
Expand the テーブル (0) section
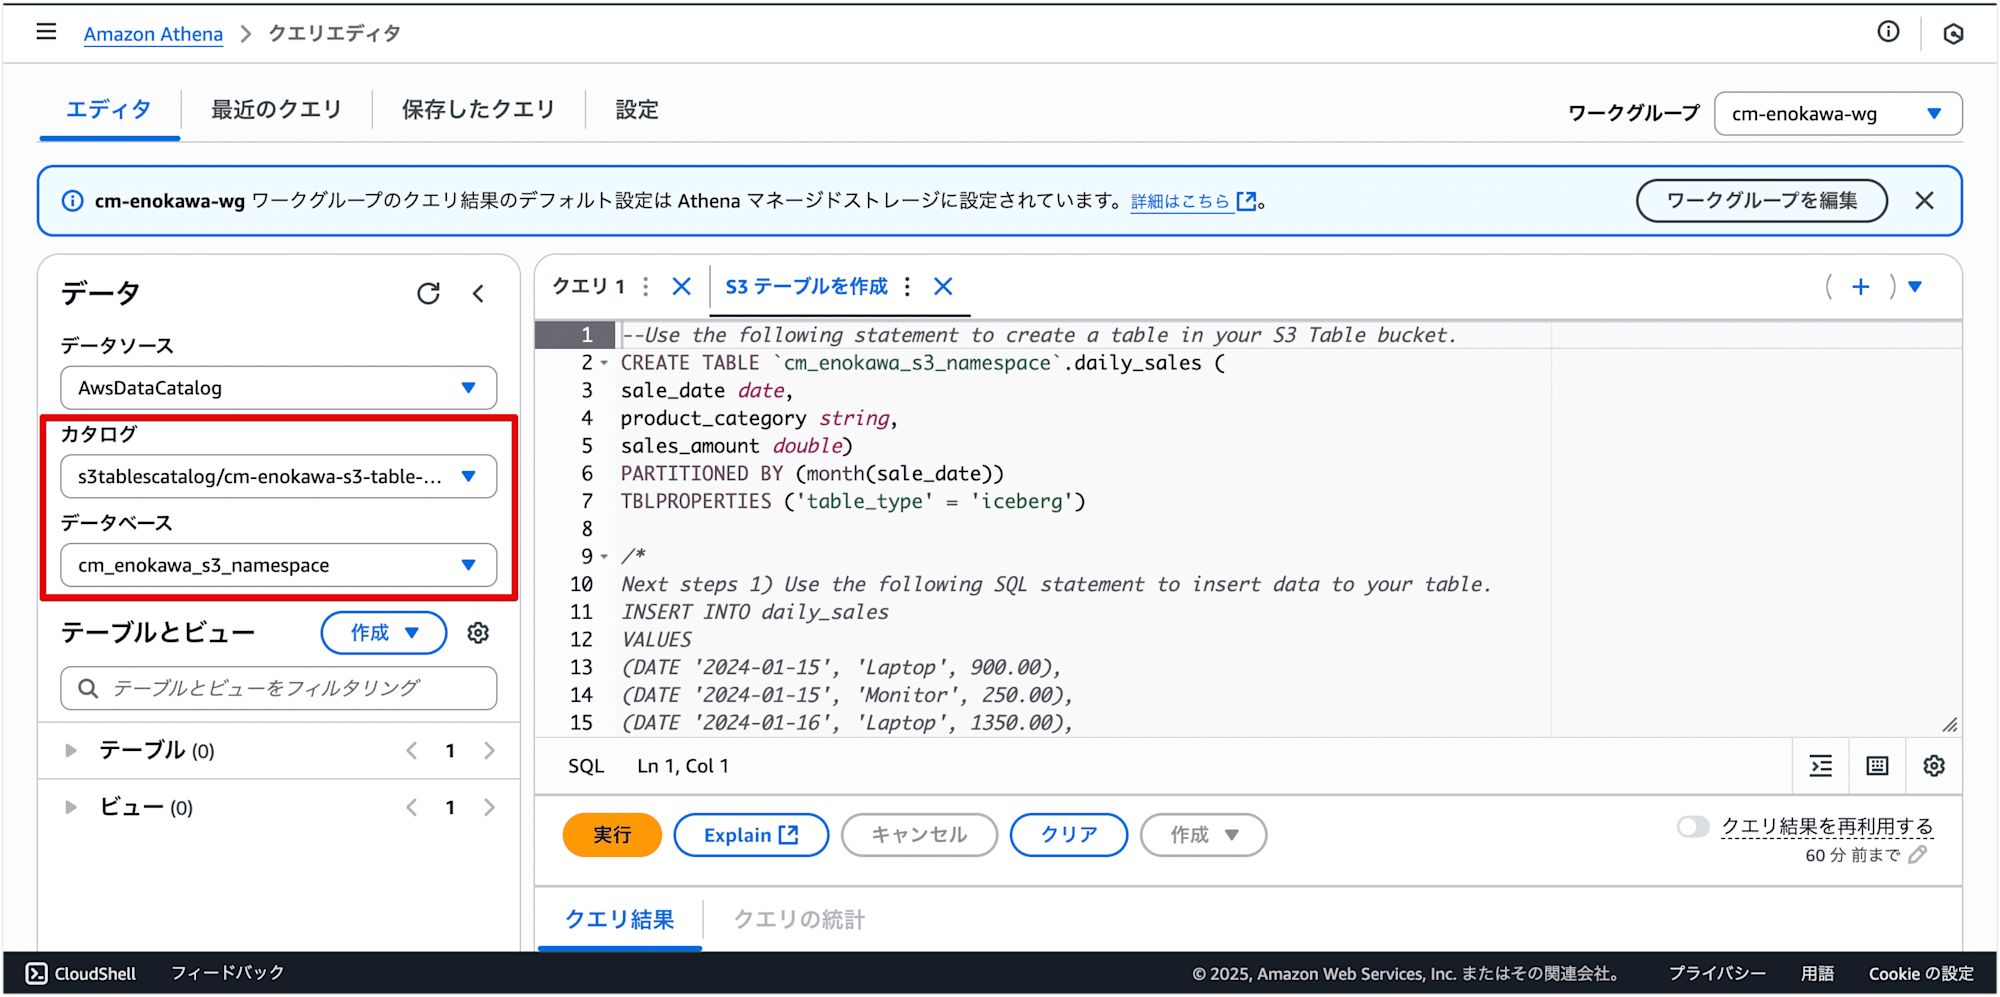71,751
